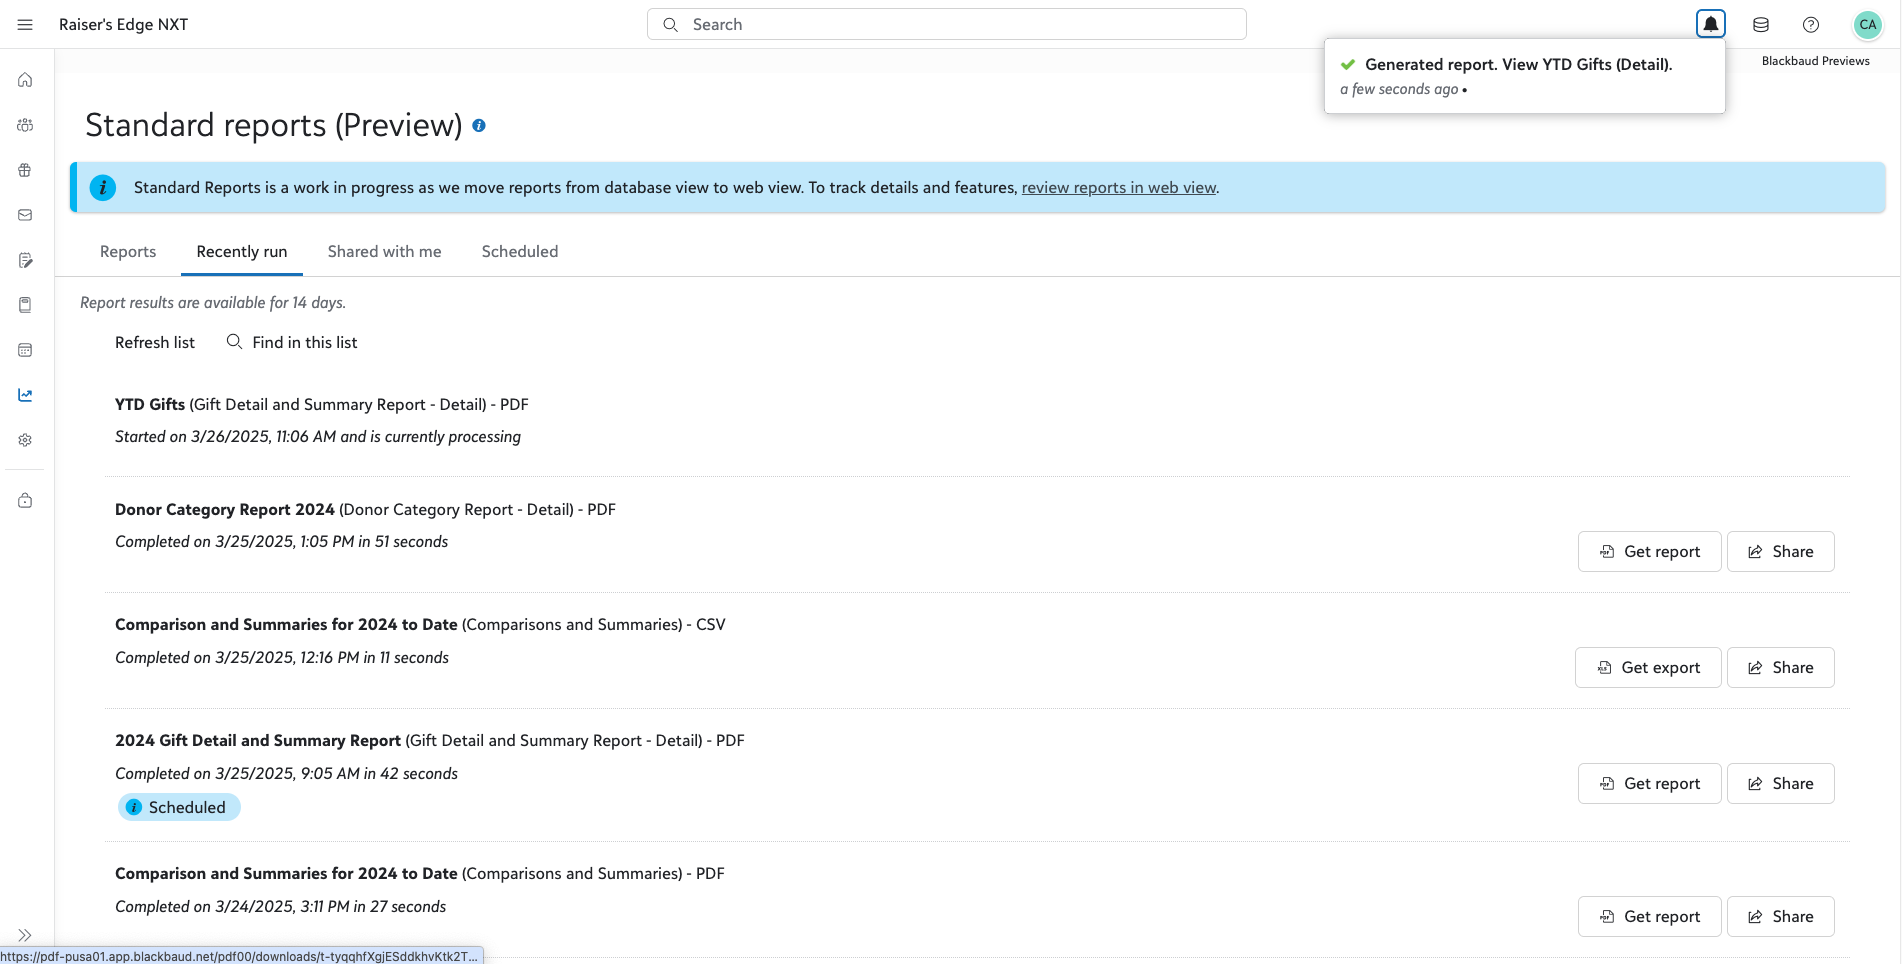
Task: Open the book icon in sidebar
Action: click(x=25, y=305)
